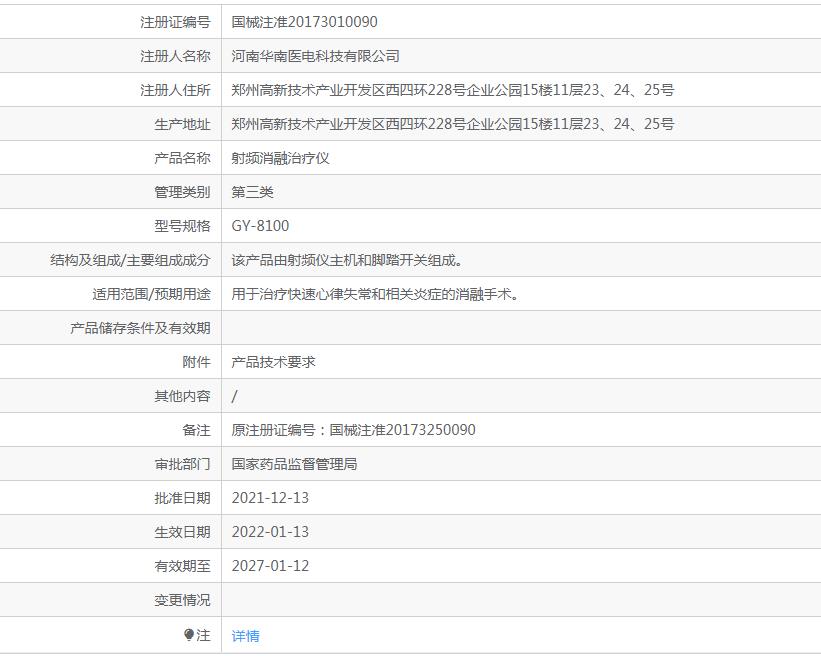
Task: Click the 型号规格 label
Action: coord(182,226)
